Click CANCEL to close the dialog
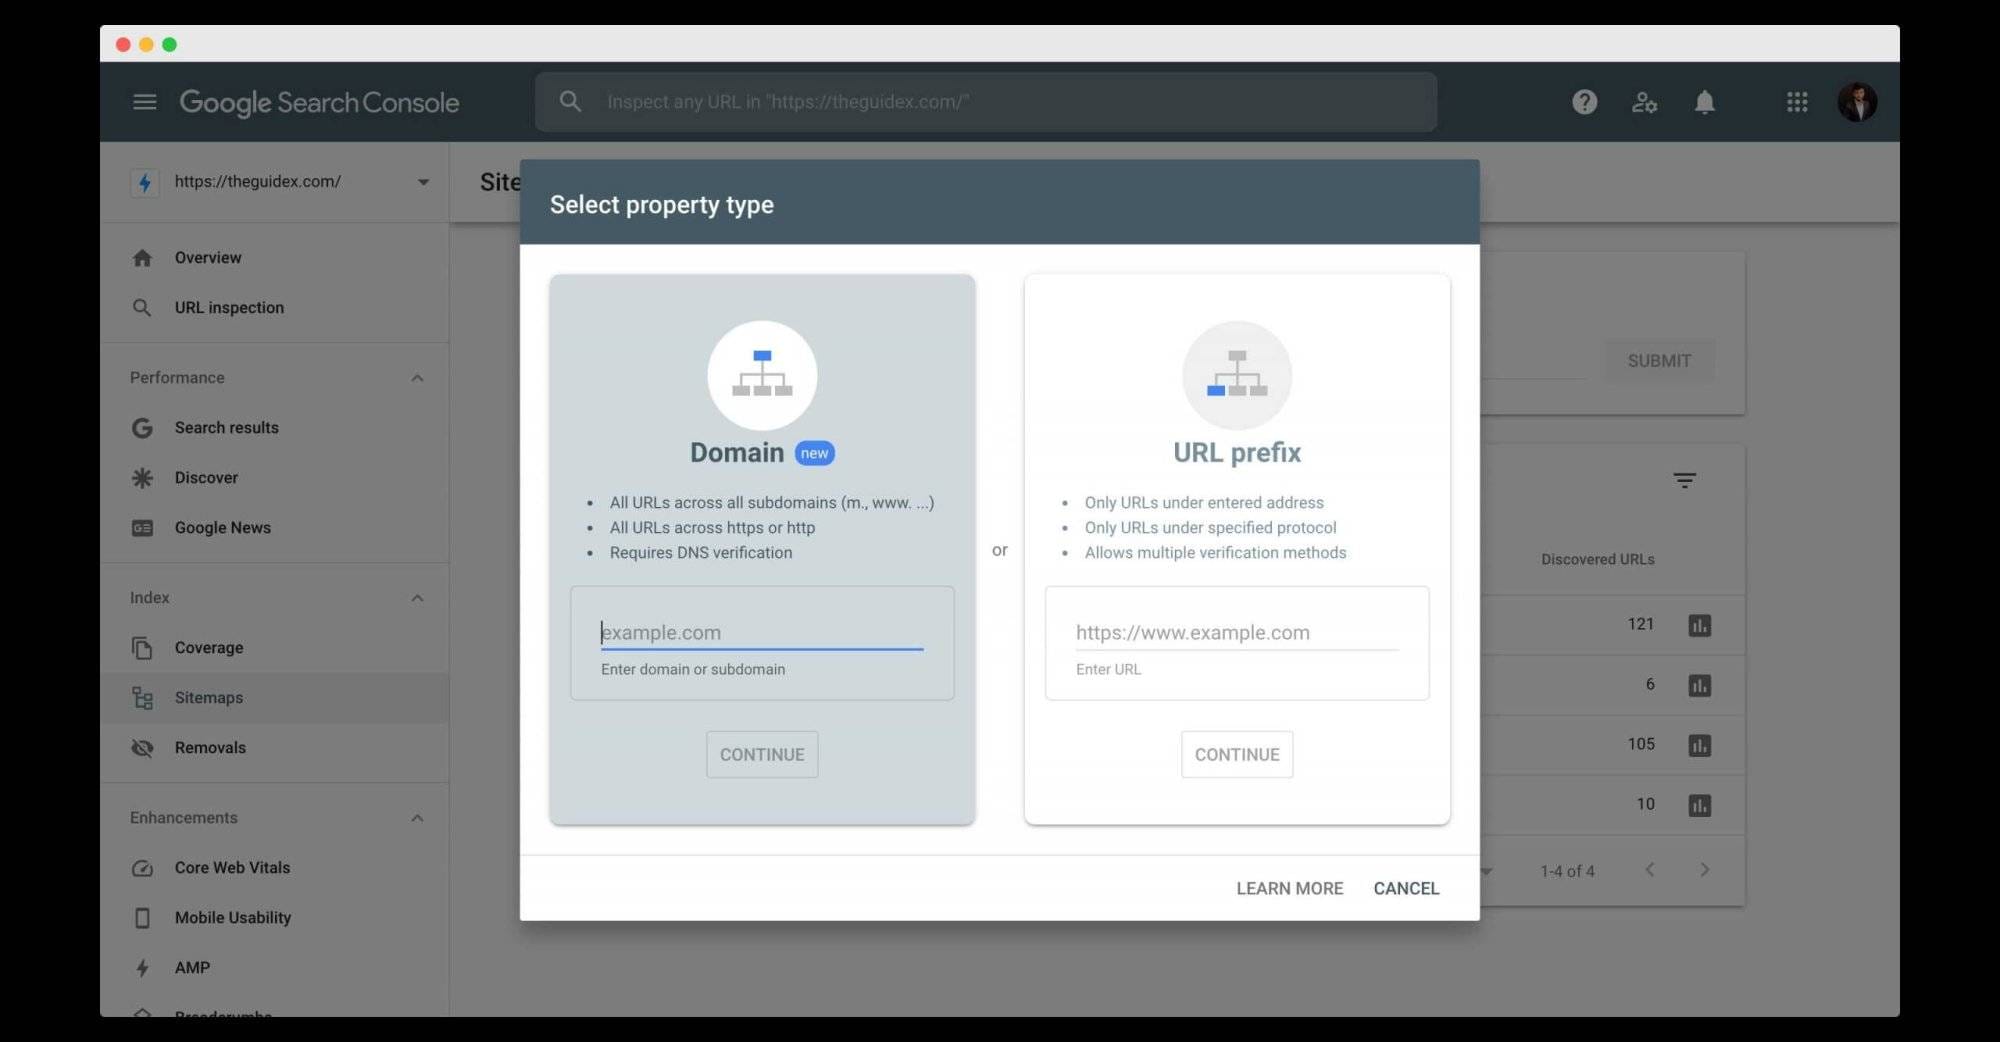 [x=1406, y=888]
